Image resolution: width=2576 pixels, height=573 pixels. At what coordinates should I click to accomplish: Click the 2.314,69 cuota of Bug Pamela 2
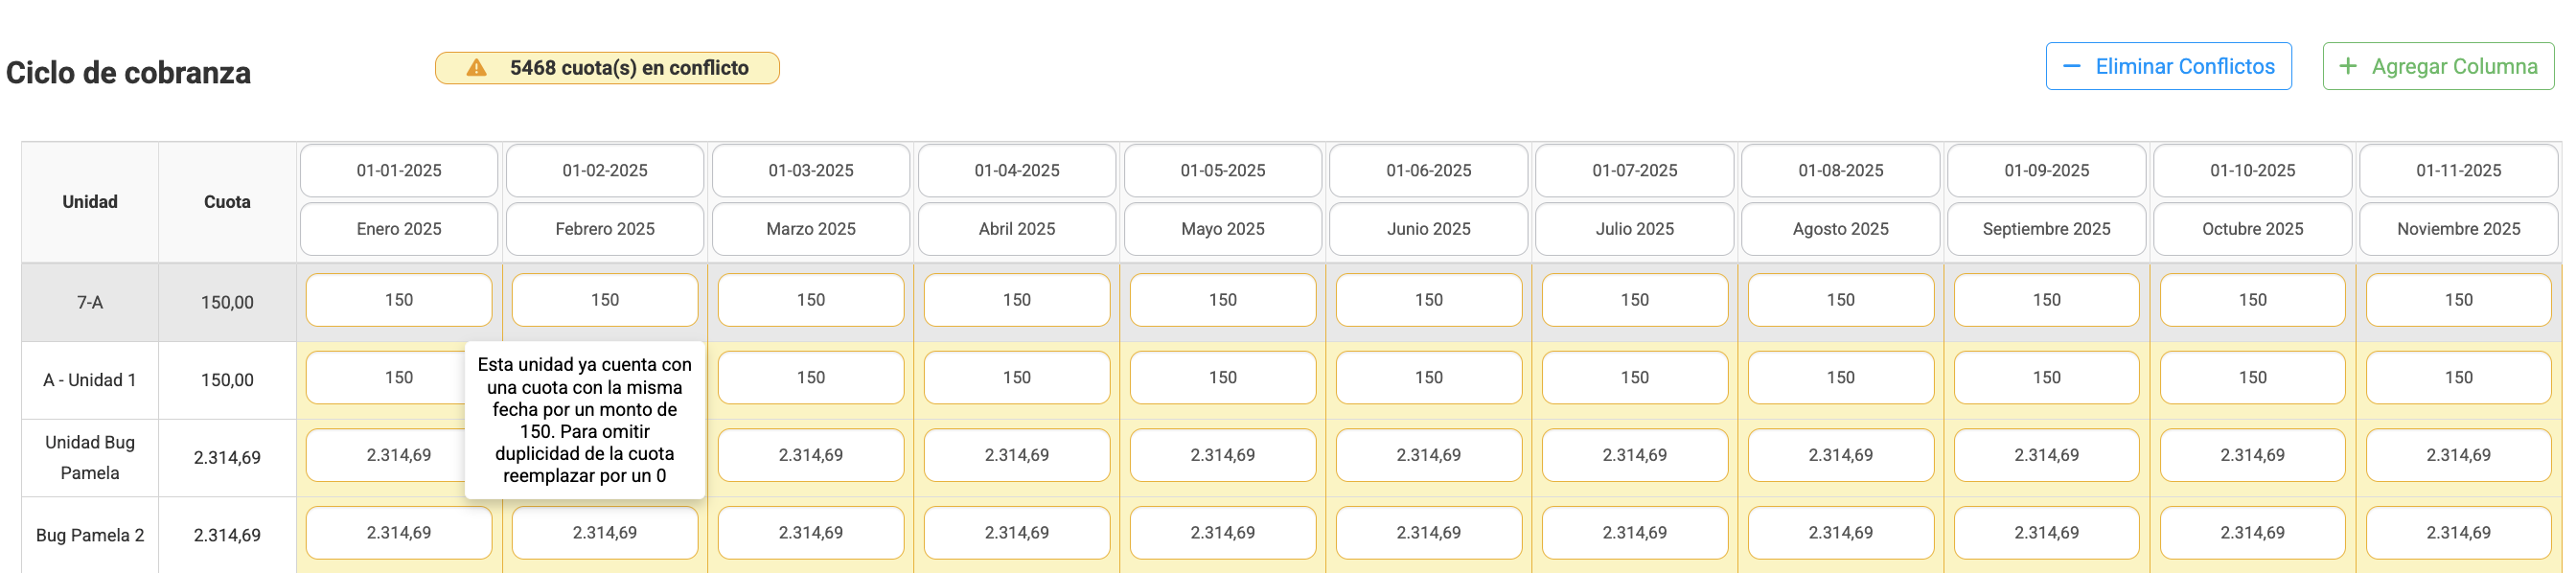point(227,535)
